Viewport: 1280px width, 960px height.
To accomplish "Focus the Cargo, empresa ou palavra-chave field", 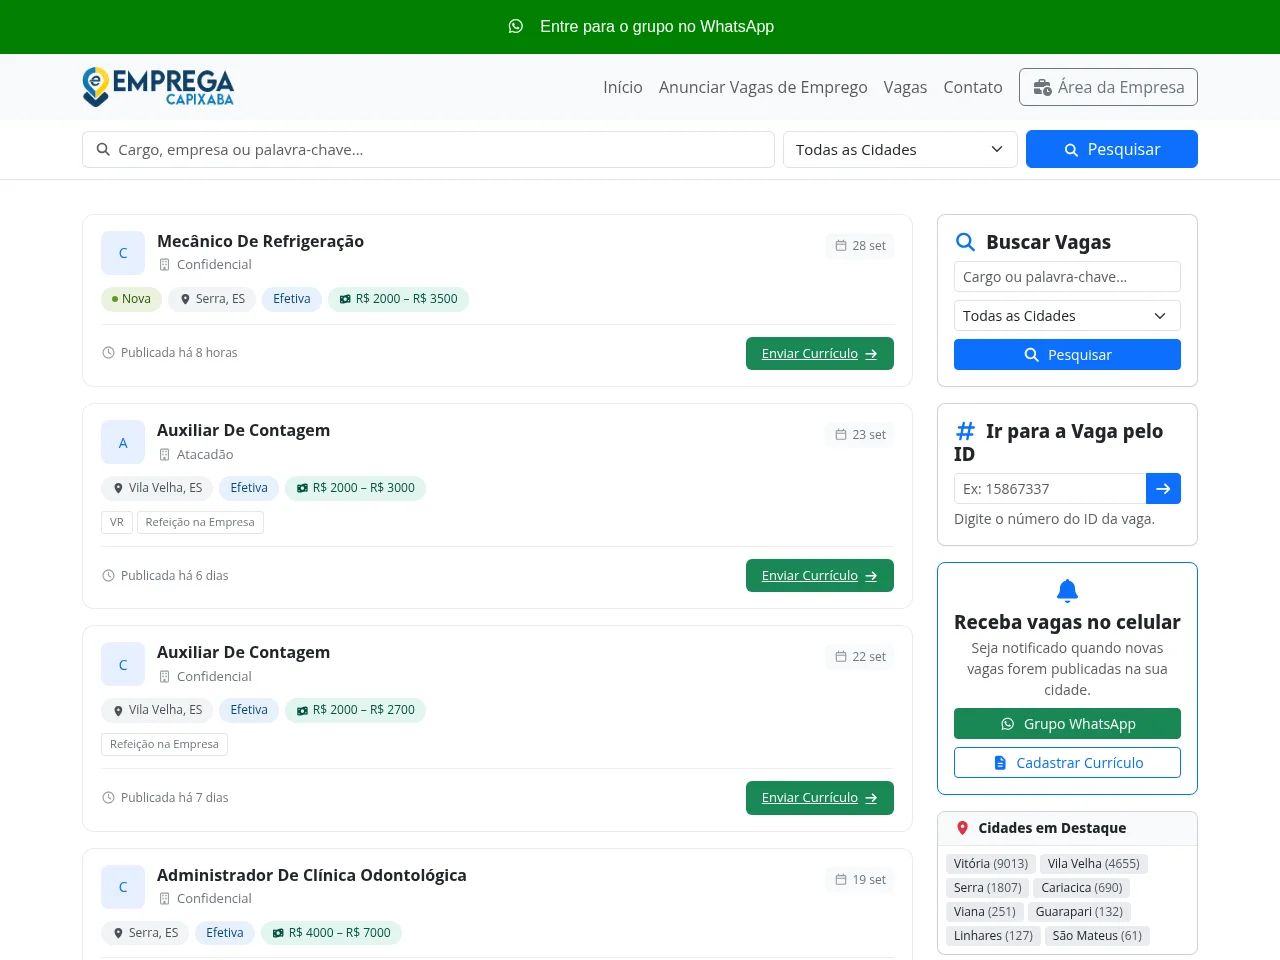I will [x=428, y=149].
